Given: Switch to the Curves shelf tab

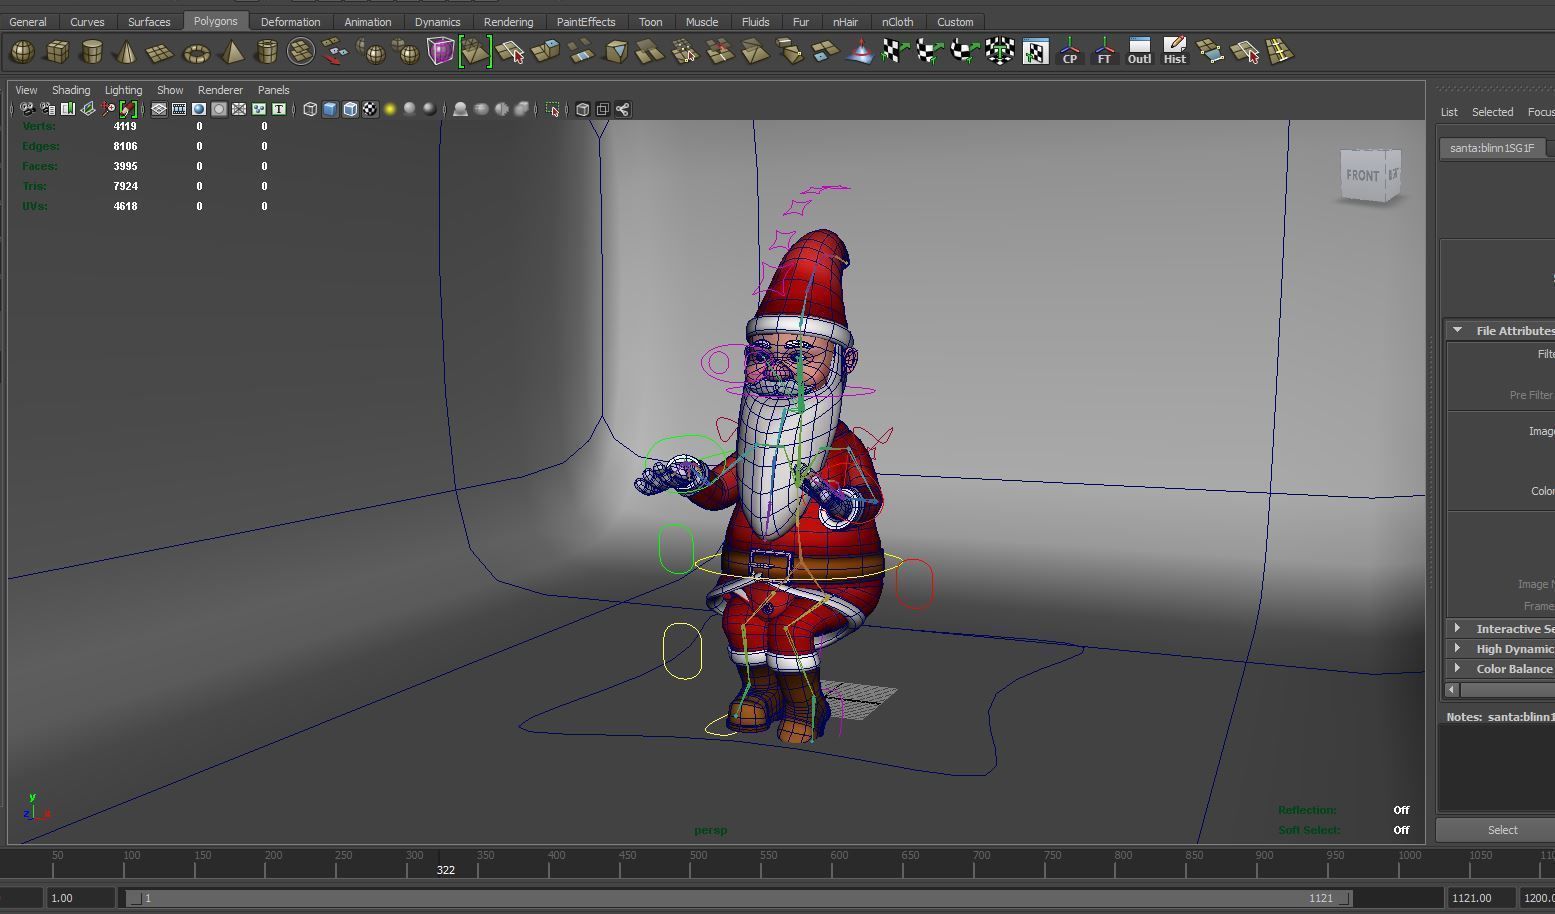Looking at the screenshot, I should (x=87, y=21).
